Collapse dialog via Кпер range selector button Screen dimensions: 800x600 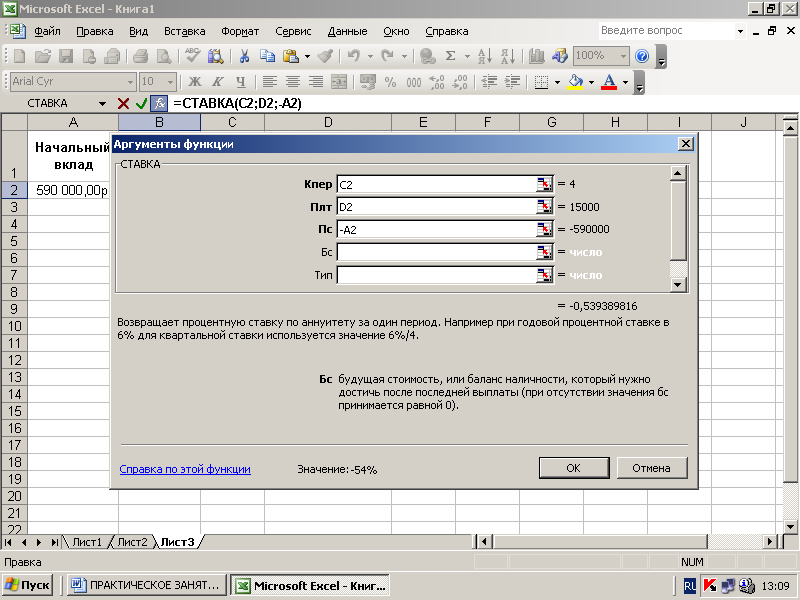[x=544, y=184]
